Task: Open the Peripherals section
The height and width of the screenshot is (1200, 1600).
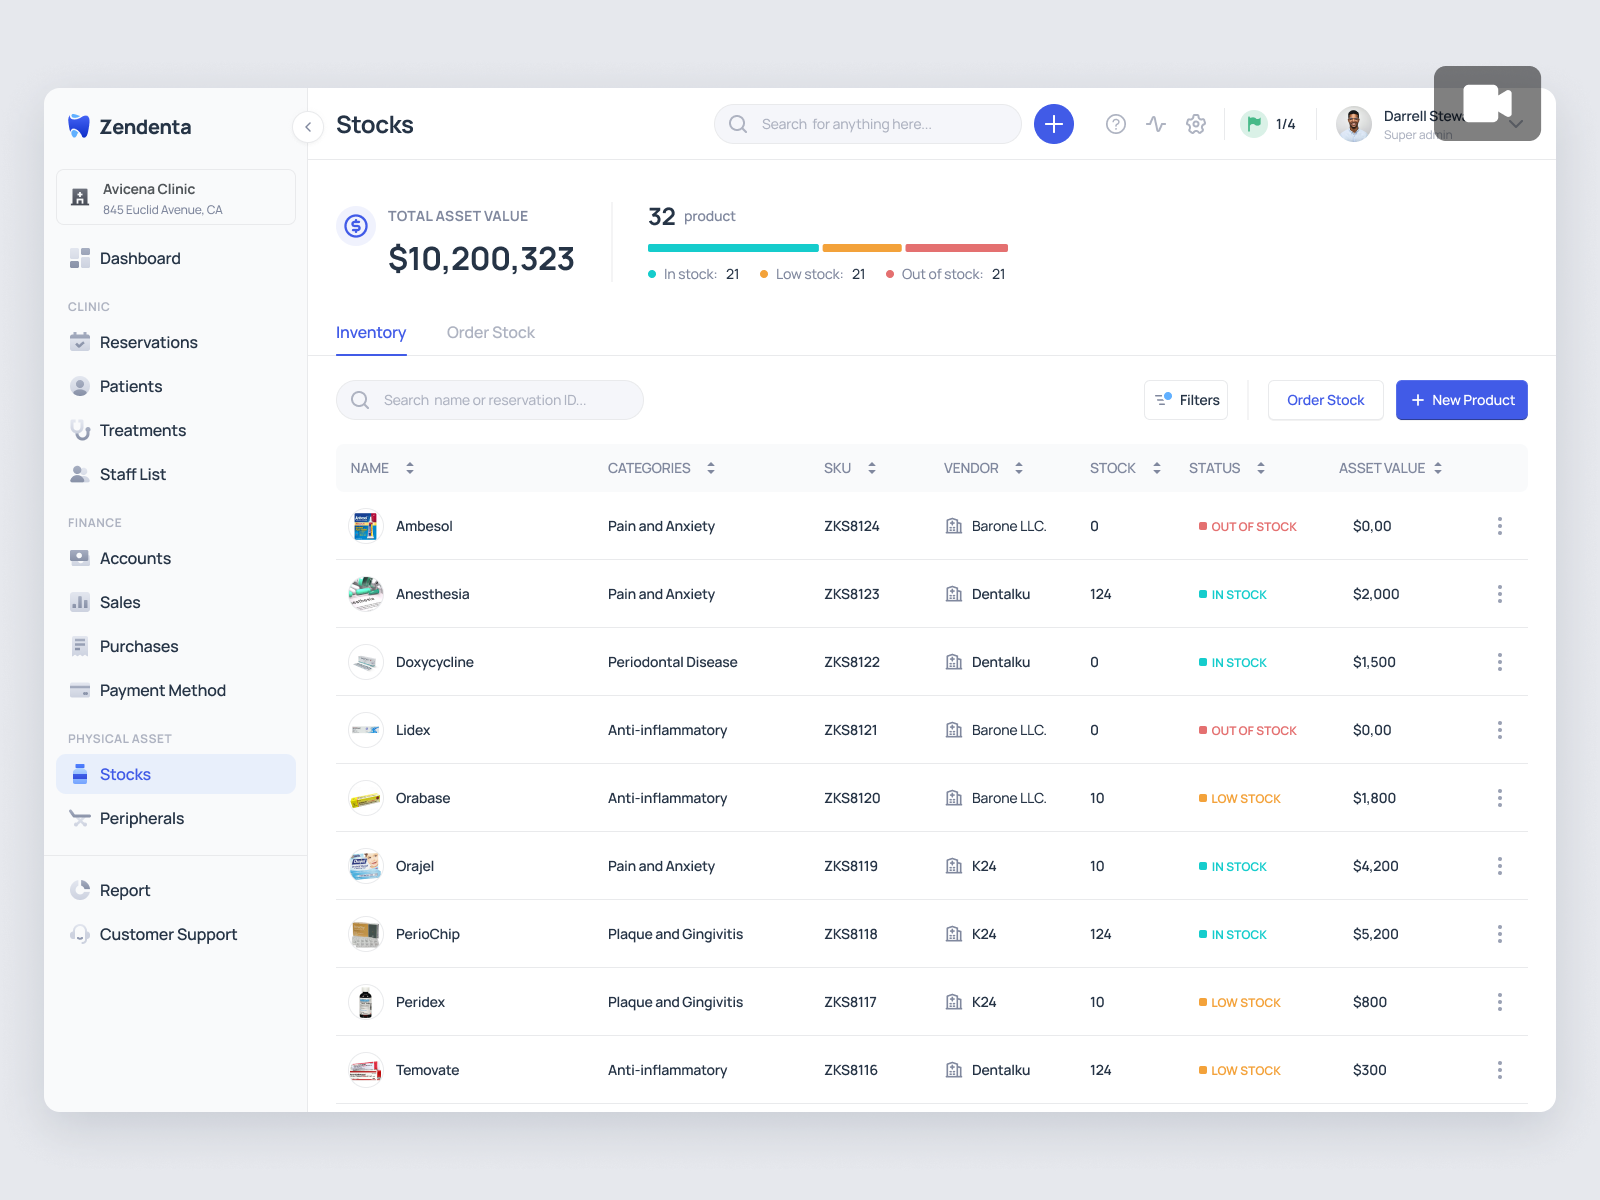Action: click(x=141, y=818)
